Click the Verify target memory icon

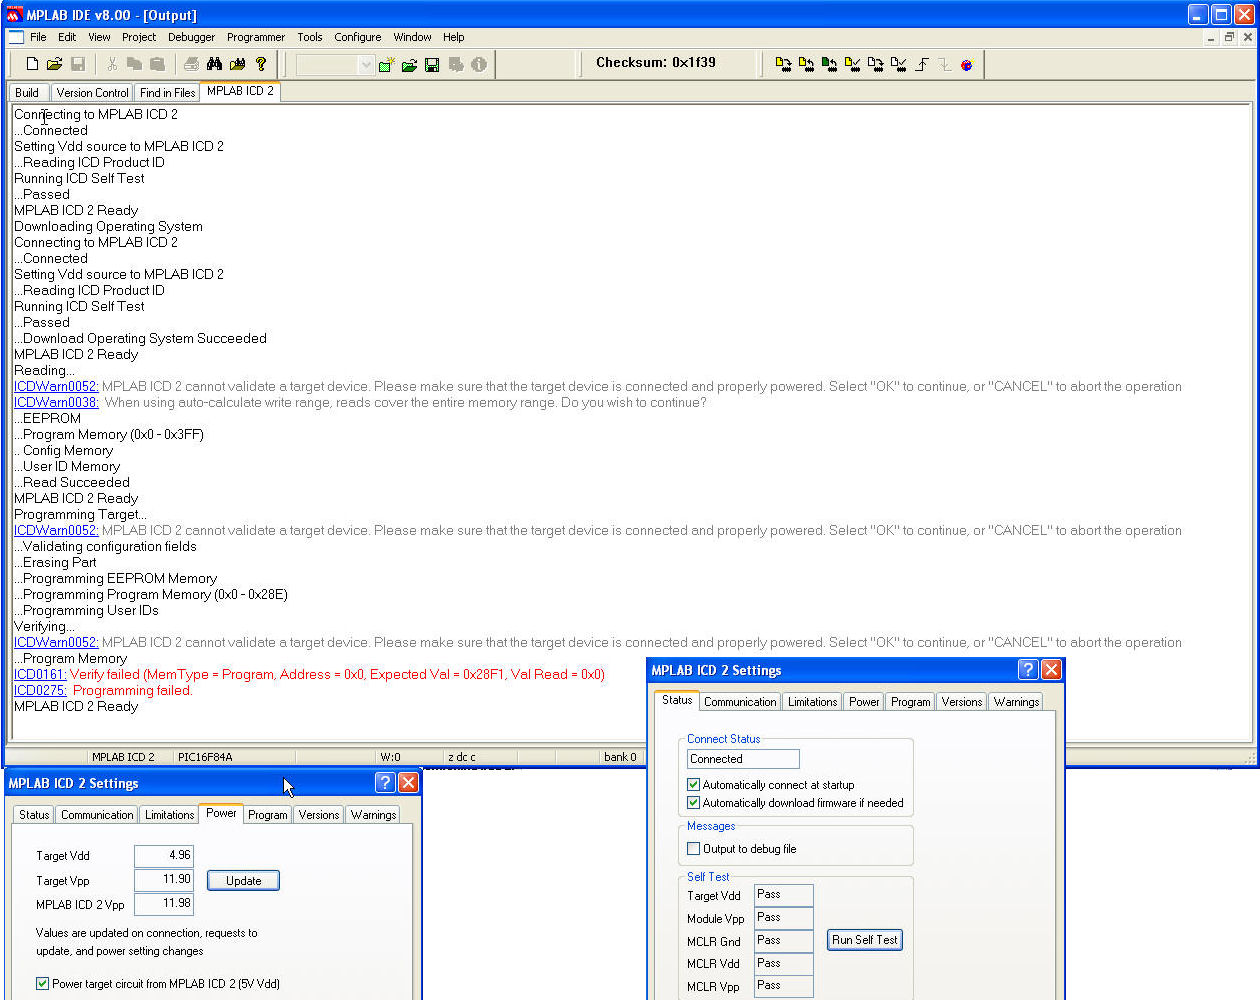click(x=852, y=64)
